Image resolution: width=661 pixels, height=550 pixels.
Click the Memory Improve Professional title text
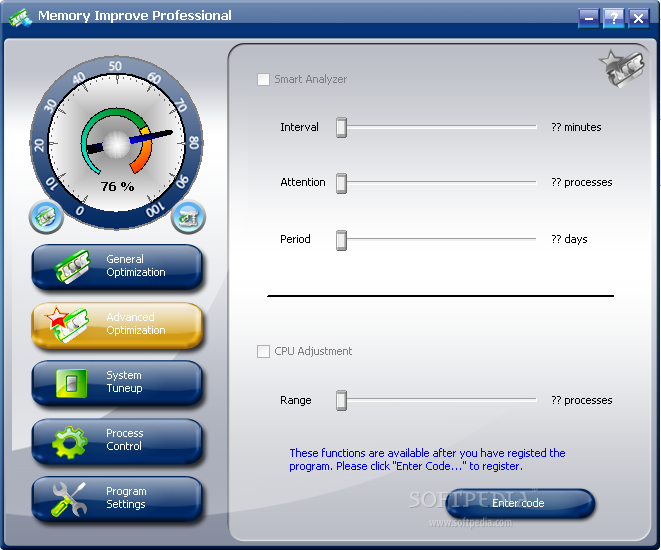coord(135,16)
